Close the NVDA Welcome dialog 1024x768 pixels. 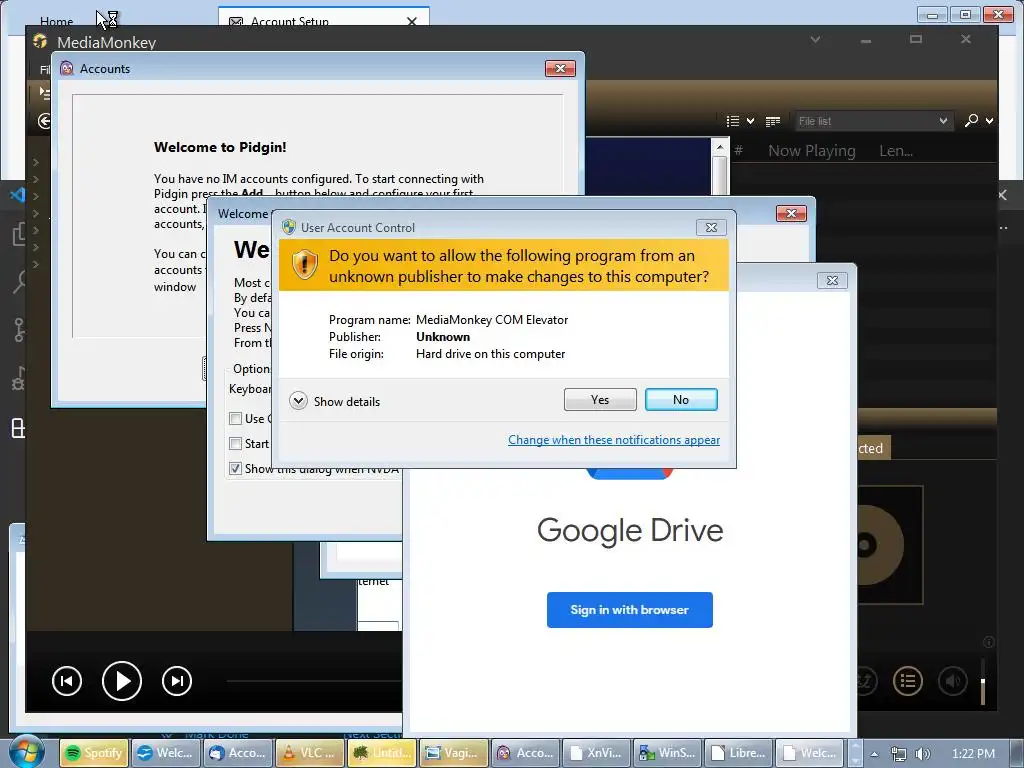pos(791,214)
